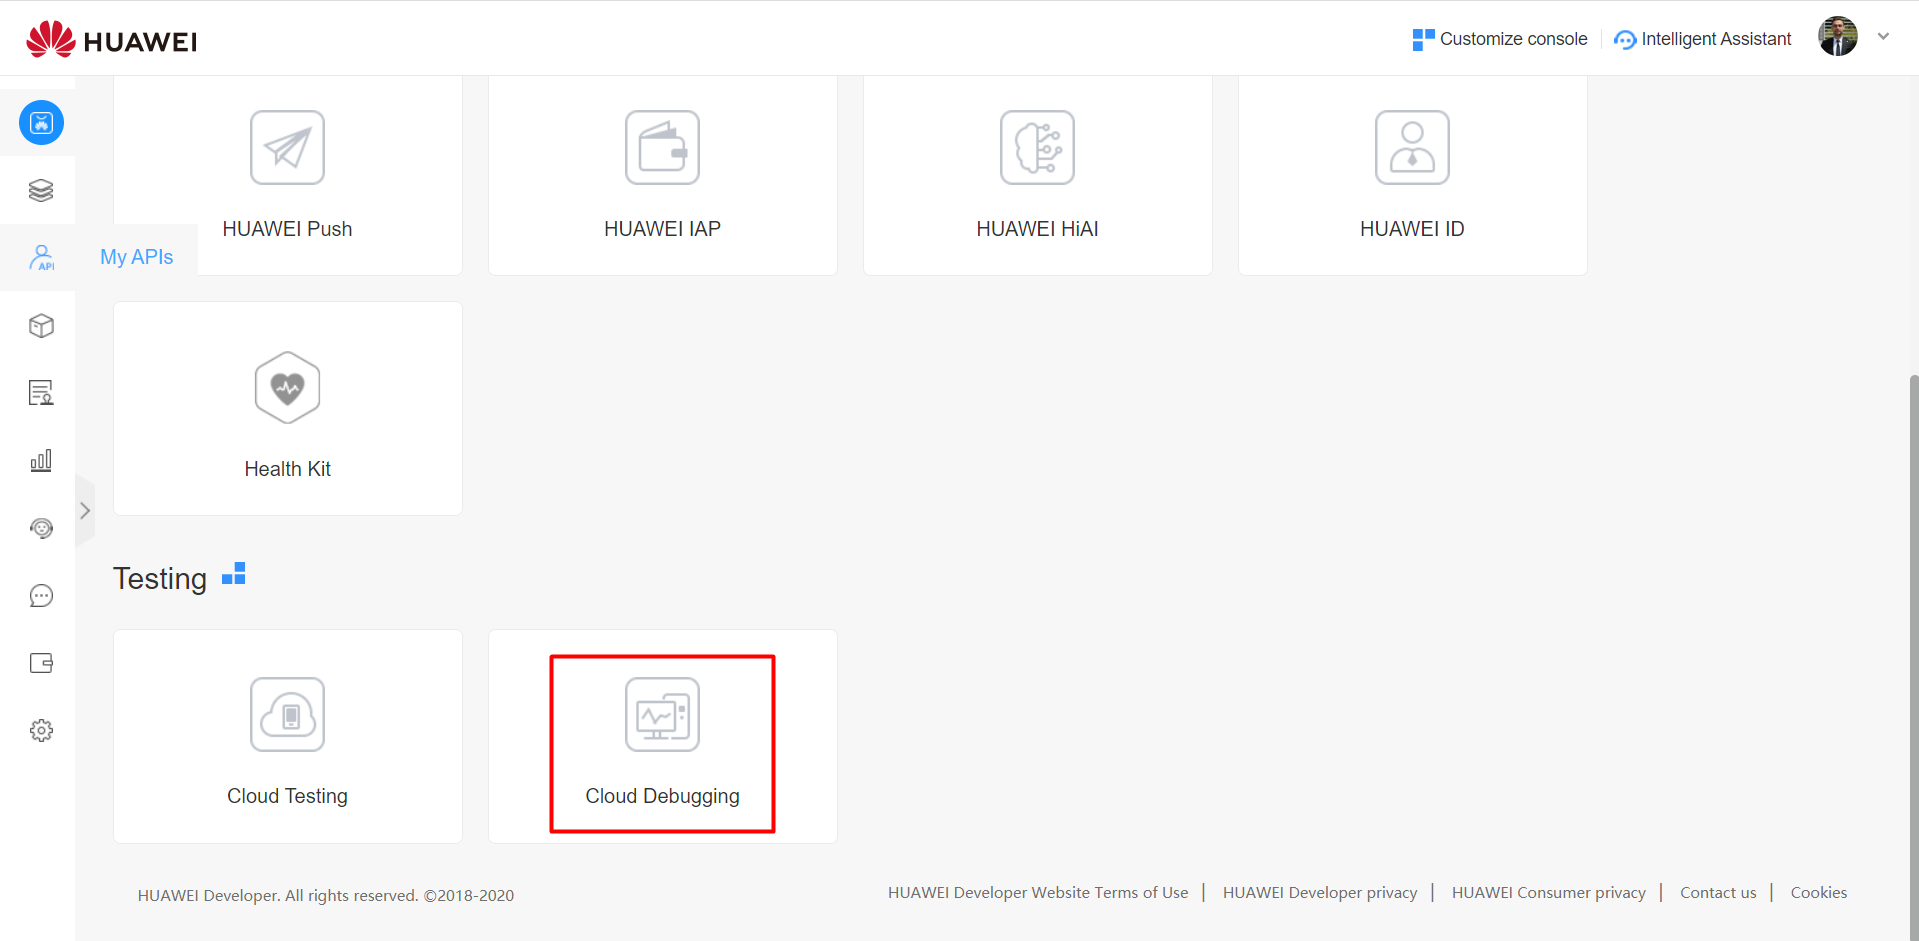Open the HUAWEI Push label
This screenshot has height=941, width=1919.
pos(287,229)
